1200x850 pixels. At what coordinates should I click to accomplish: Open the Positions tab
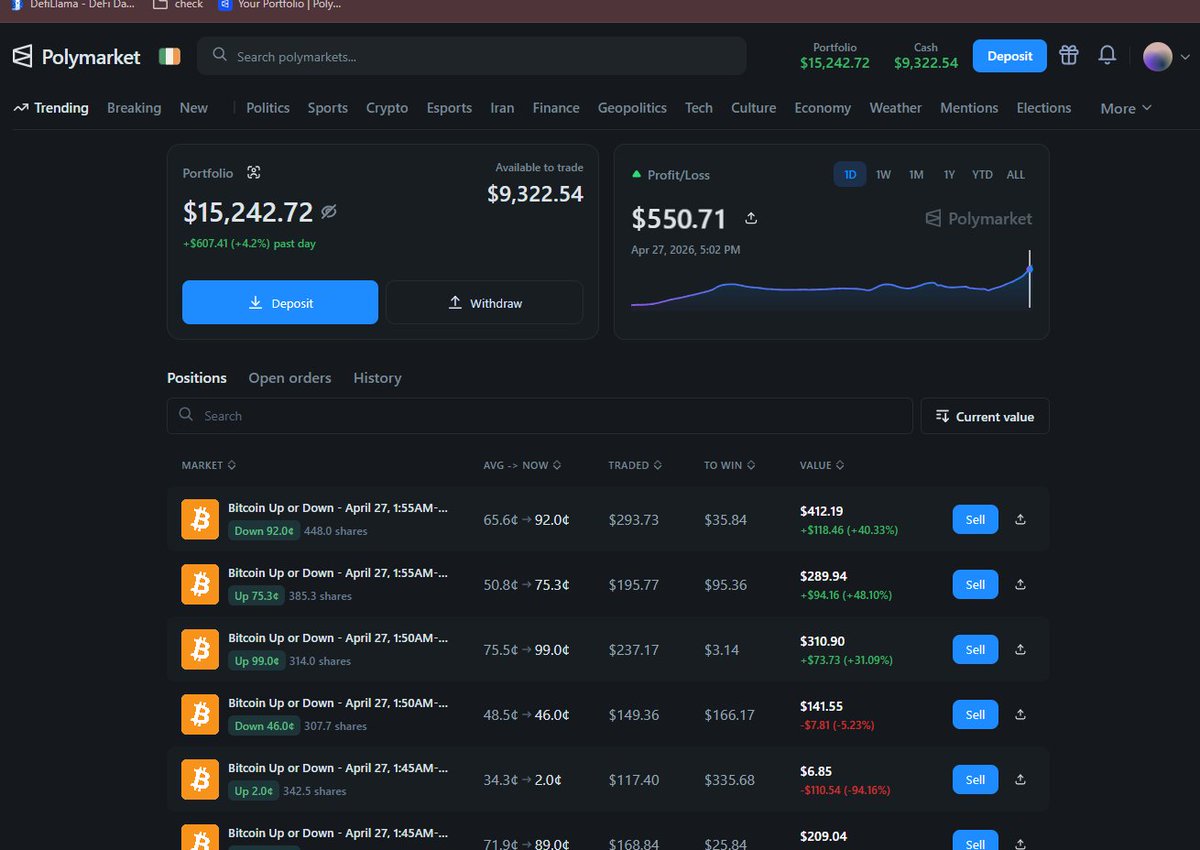[197, 378]
